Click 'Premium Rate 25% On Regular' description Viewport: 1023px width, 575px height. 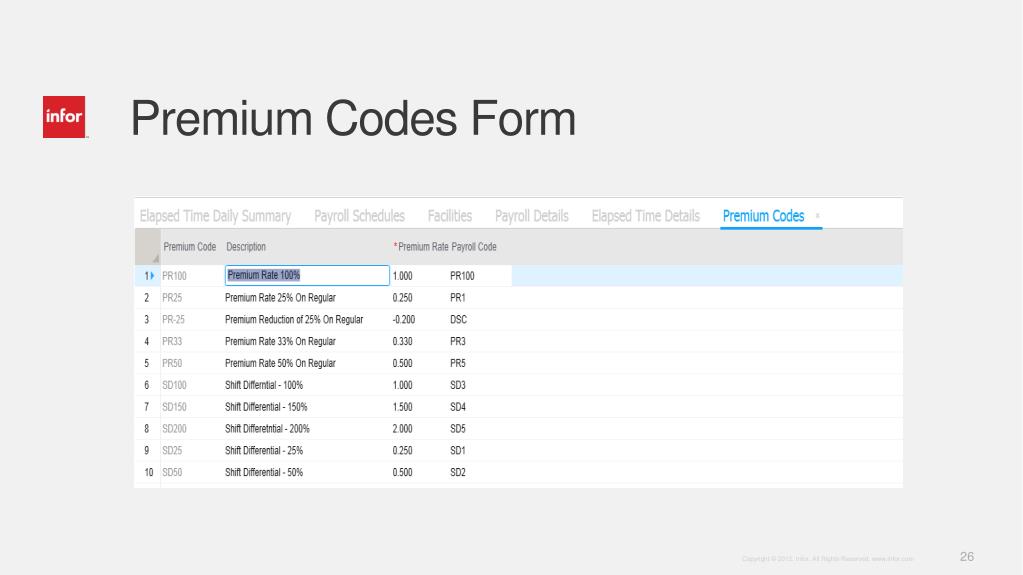(280, 298)
